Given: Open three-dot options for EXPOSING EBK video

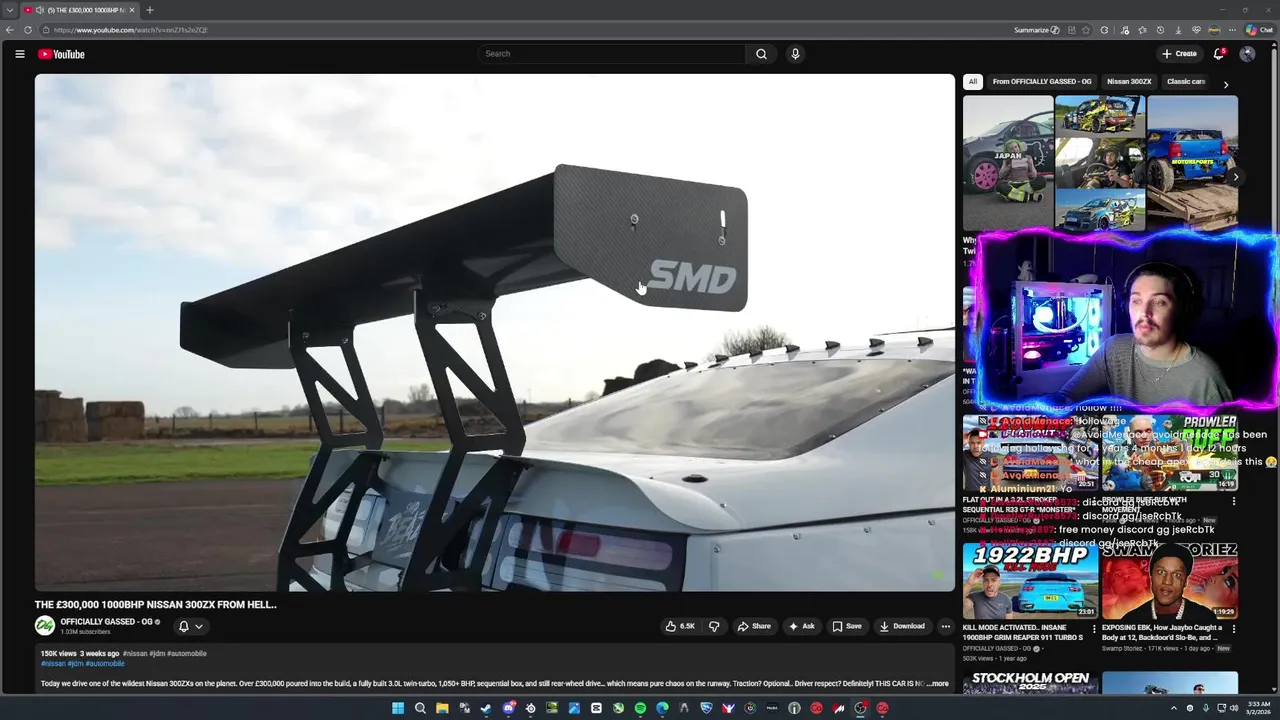Looking at the screenshot, I should tap(1233, 629).
